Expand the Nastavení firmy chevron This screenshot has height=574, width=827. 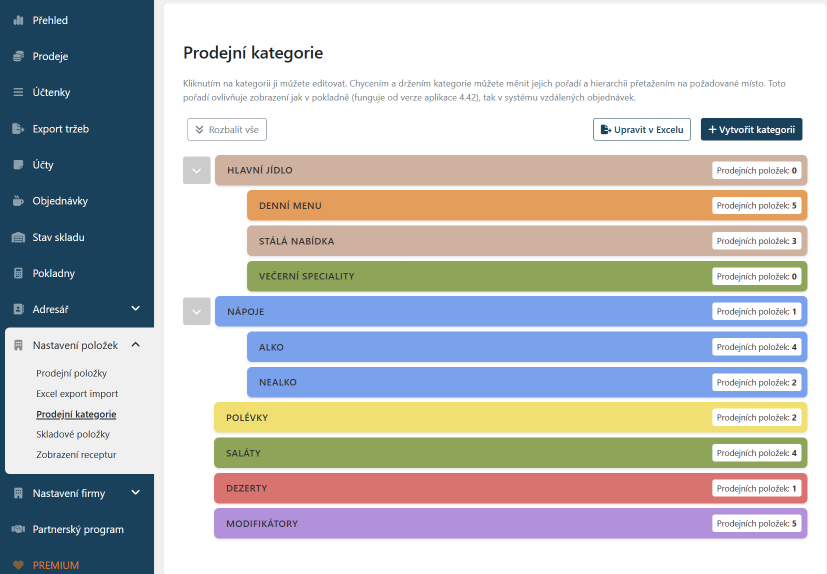pos(136,492)
